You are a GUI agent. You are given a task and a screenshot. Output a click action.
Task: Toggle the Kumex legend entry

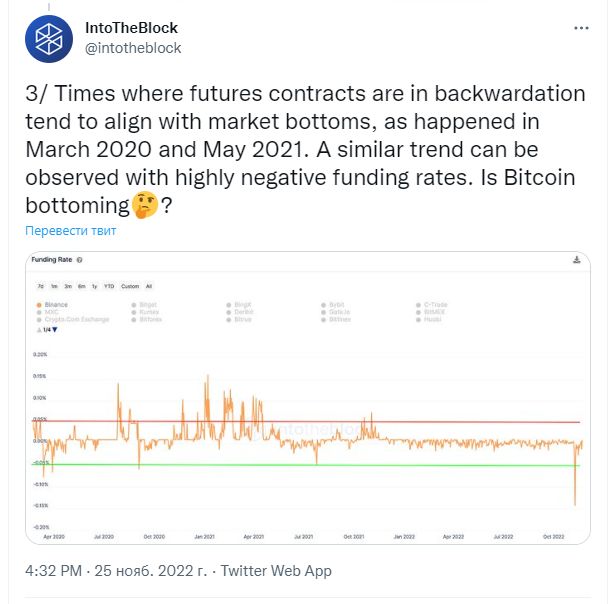point(146,310)
